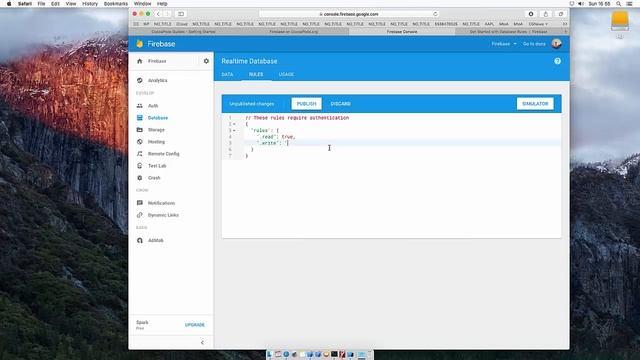Open the user account avatar
The width and height of the screenshot is (640, 360).
click(x=556, y=44)
